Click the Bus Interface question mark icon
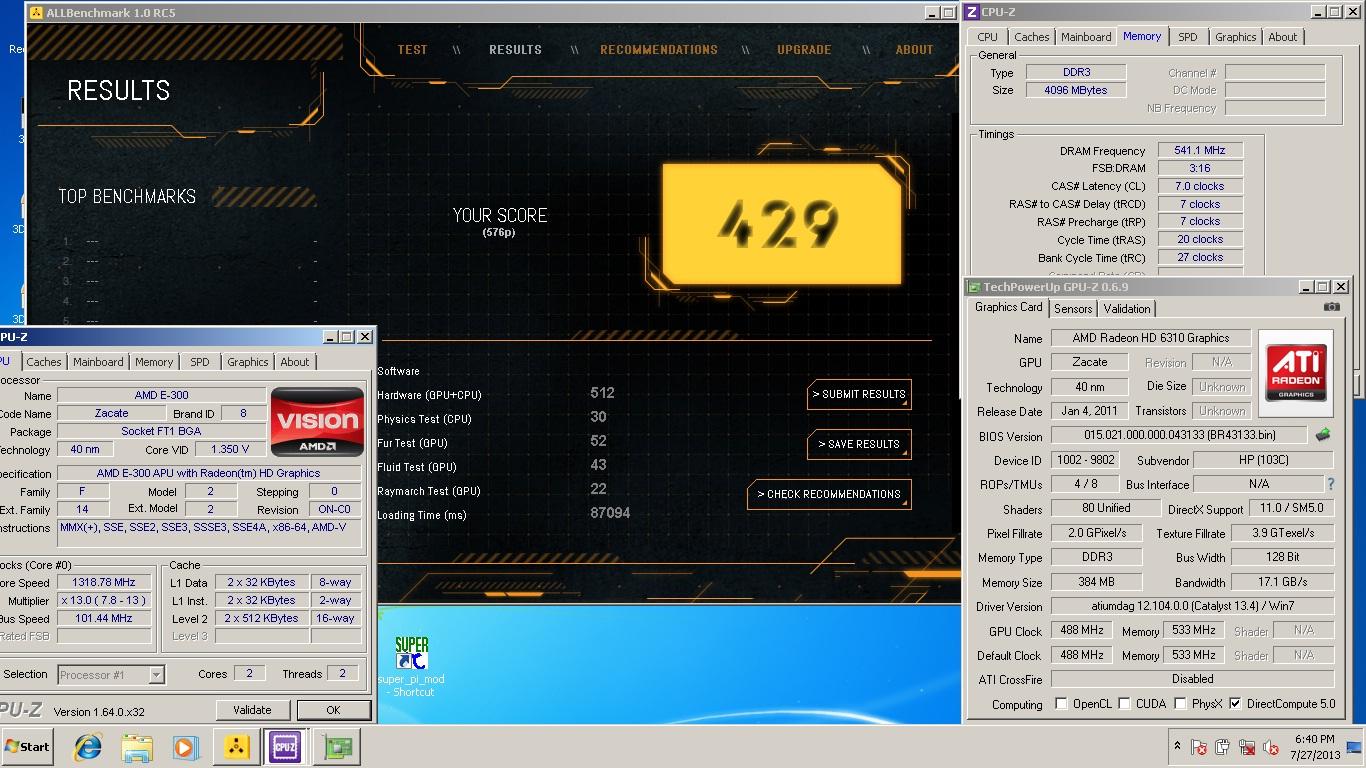1366x768 pixels. pos(1330,484)
